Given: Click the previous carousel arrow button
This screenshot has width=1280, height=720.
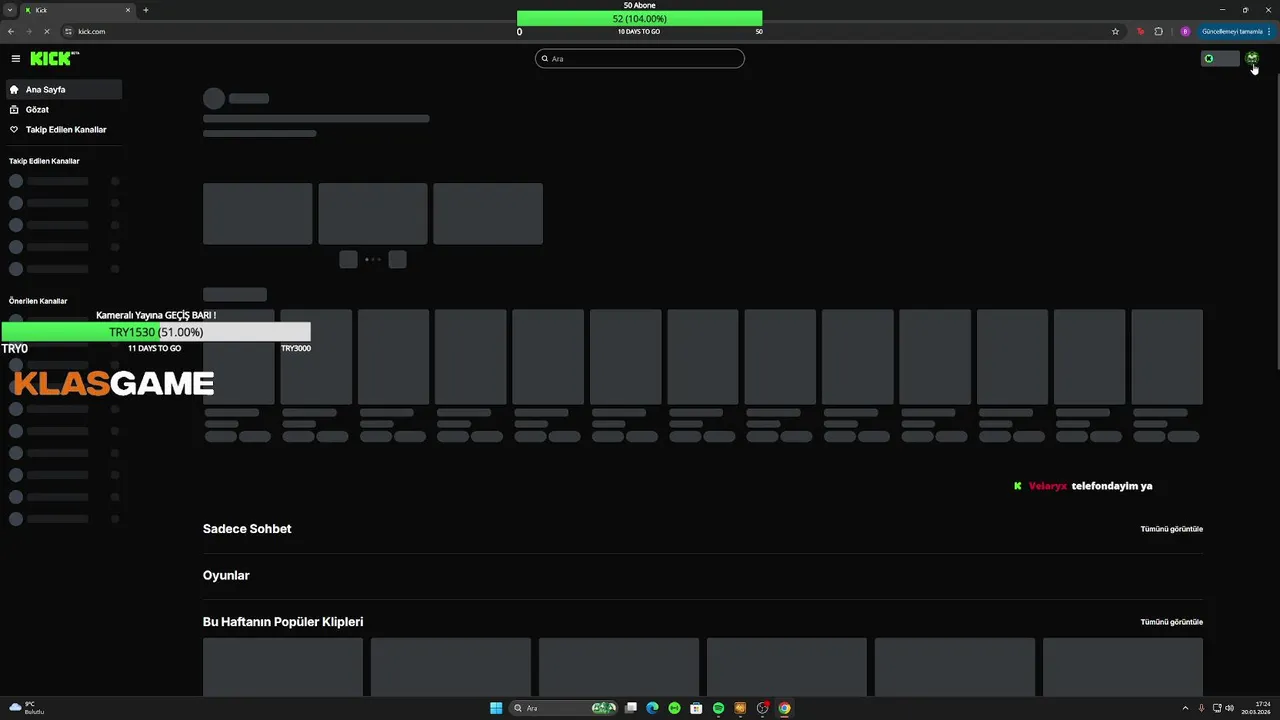Looking at the screenshot, I should 348,259.
